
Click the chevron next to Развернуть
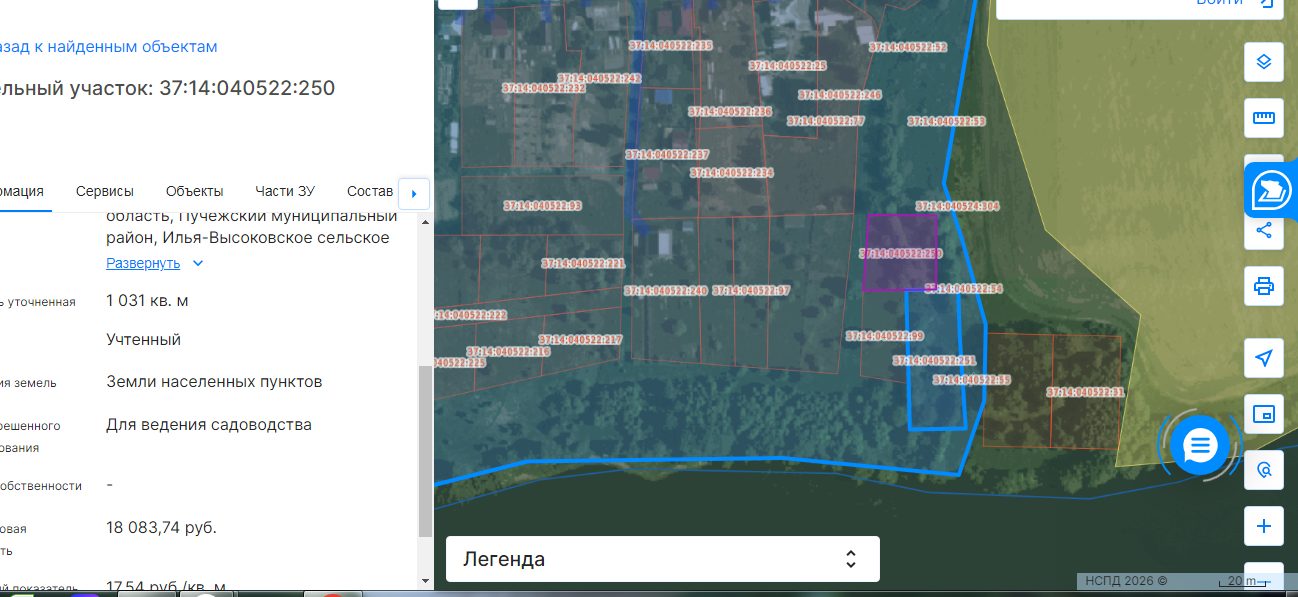[x=198, y=263]
